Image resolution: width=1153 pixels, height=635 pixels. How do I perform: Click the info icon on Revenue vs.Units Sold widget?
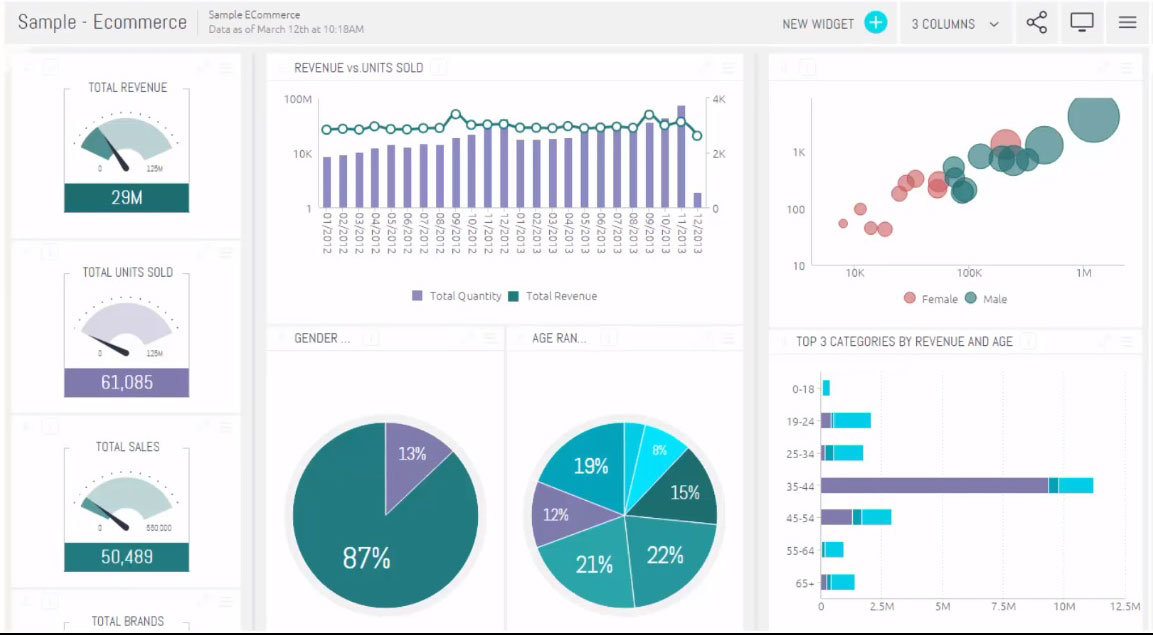[x=437, y=67]
